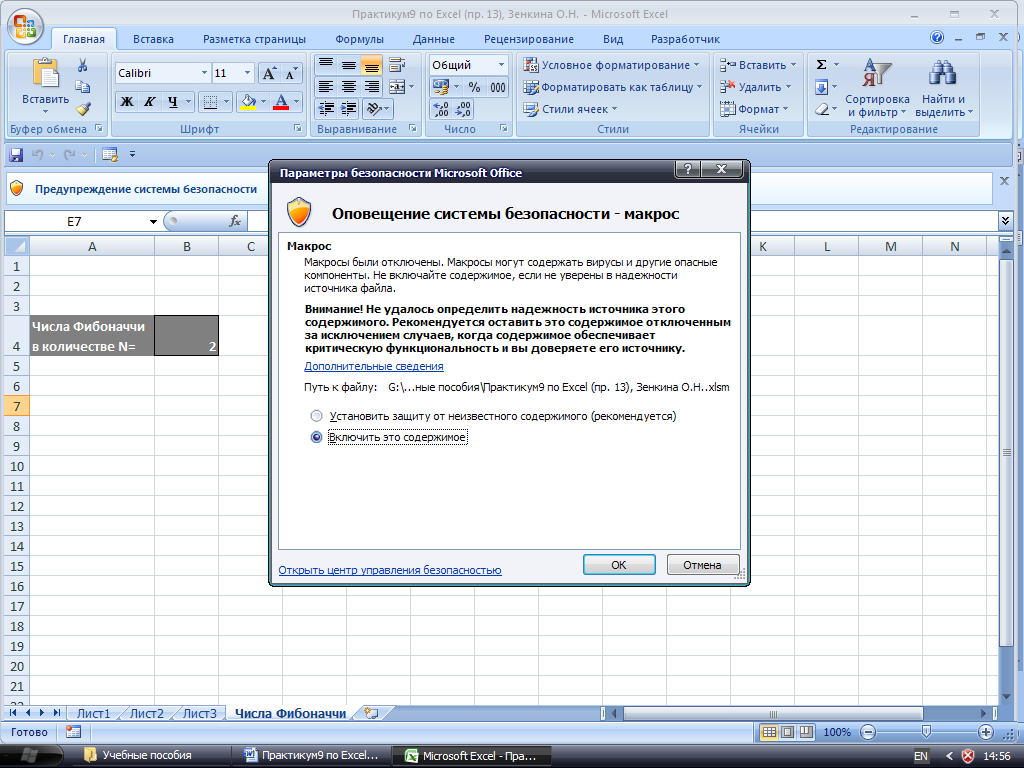Select 'Включить это содержимое' radio button
1024x768 pixels.
click(316, 437)
